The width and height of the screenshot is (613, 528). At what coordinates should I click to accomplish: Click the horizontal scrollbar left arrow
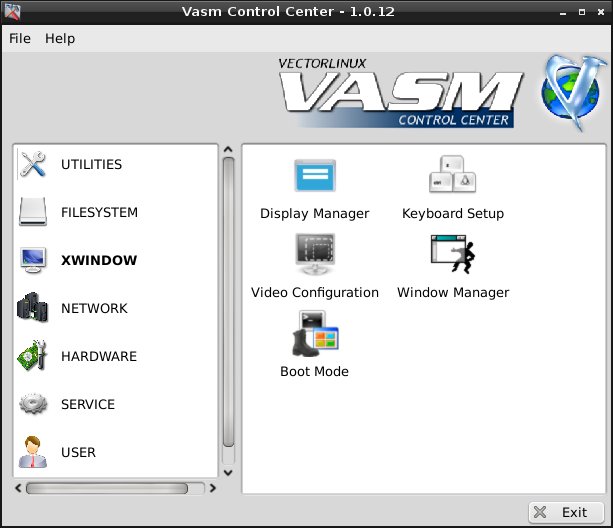click(17, 489)
